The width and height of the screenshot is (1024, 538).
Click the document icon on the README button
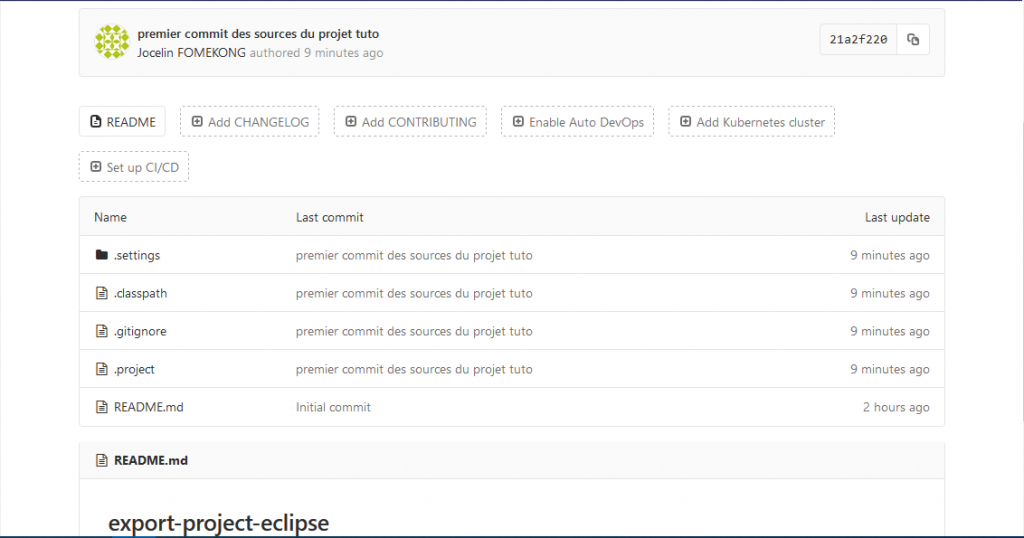click(95, 121)
